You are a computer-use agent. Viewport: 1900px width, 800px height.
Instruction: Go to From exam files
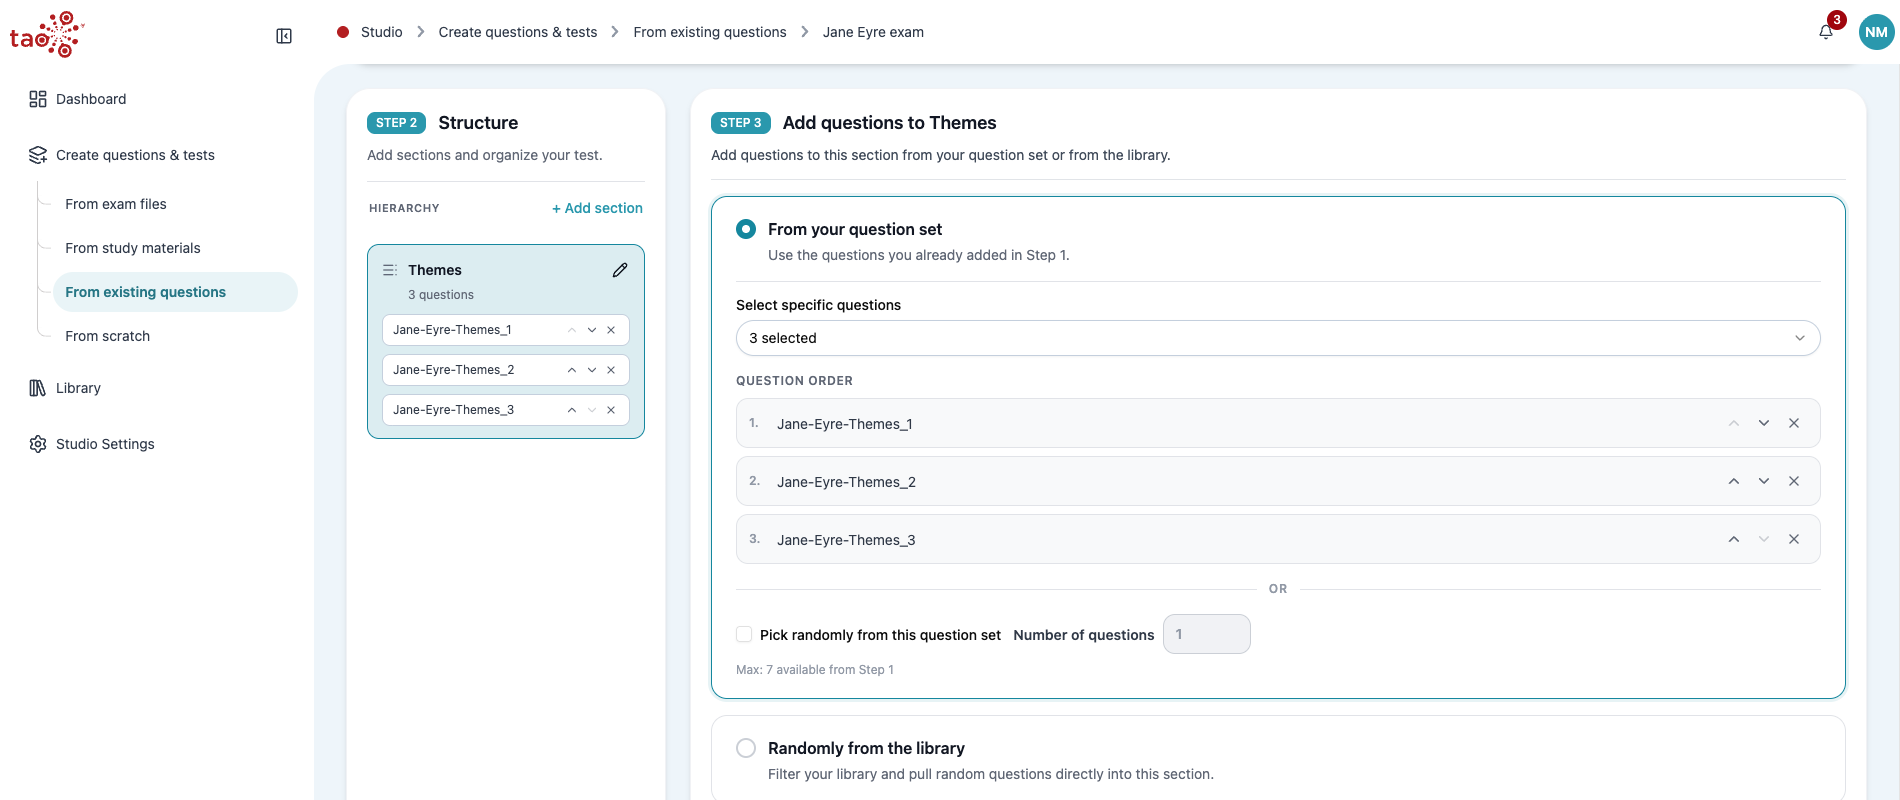coord(116,204)
